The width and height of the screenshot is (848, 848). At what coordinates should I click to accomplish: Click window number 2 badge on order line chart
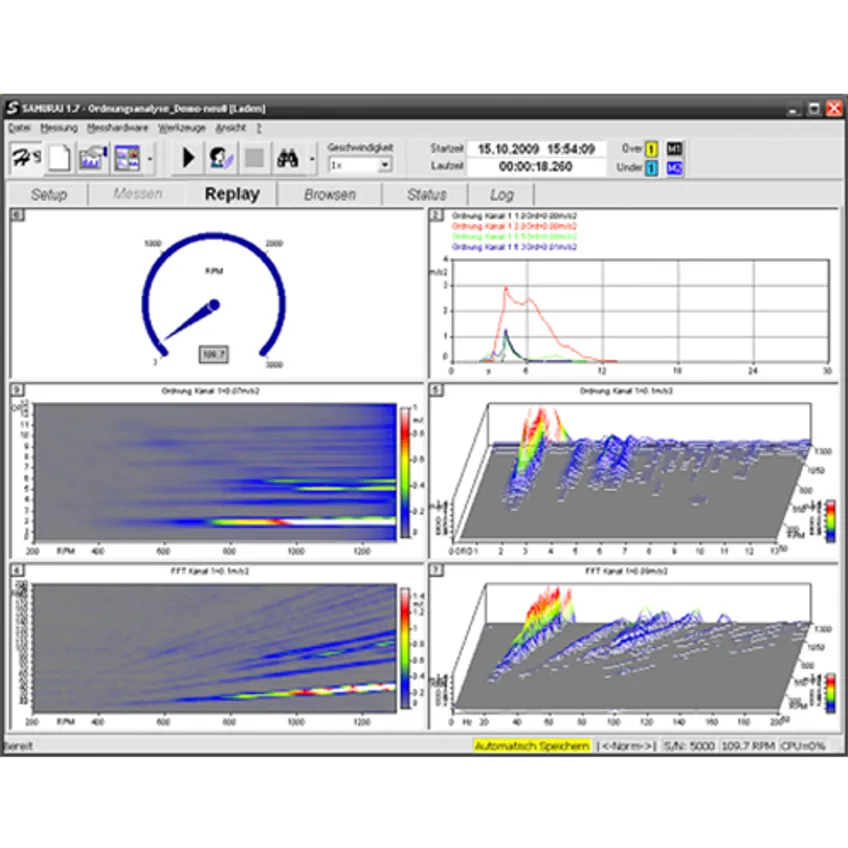coord(436,215)
